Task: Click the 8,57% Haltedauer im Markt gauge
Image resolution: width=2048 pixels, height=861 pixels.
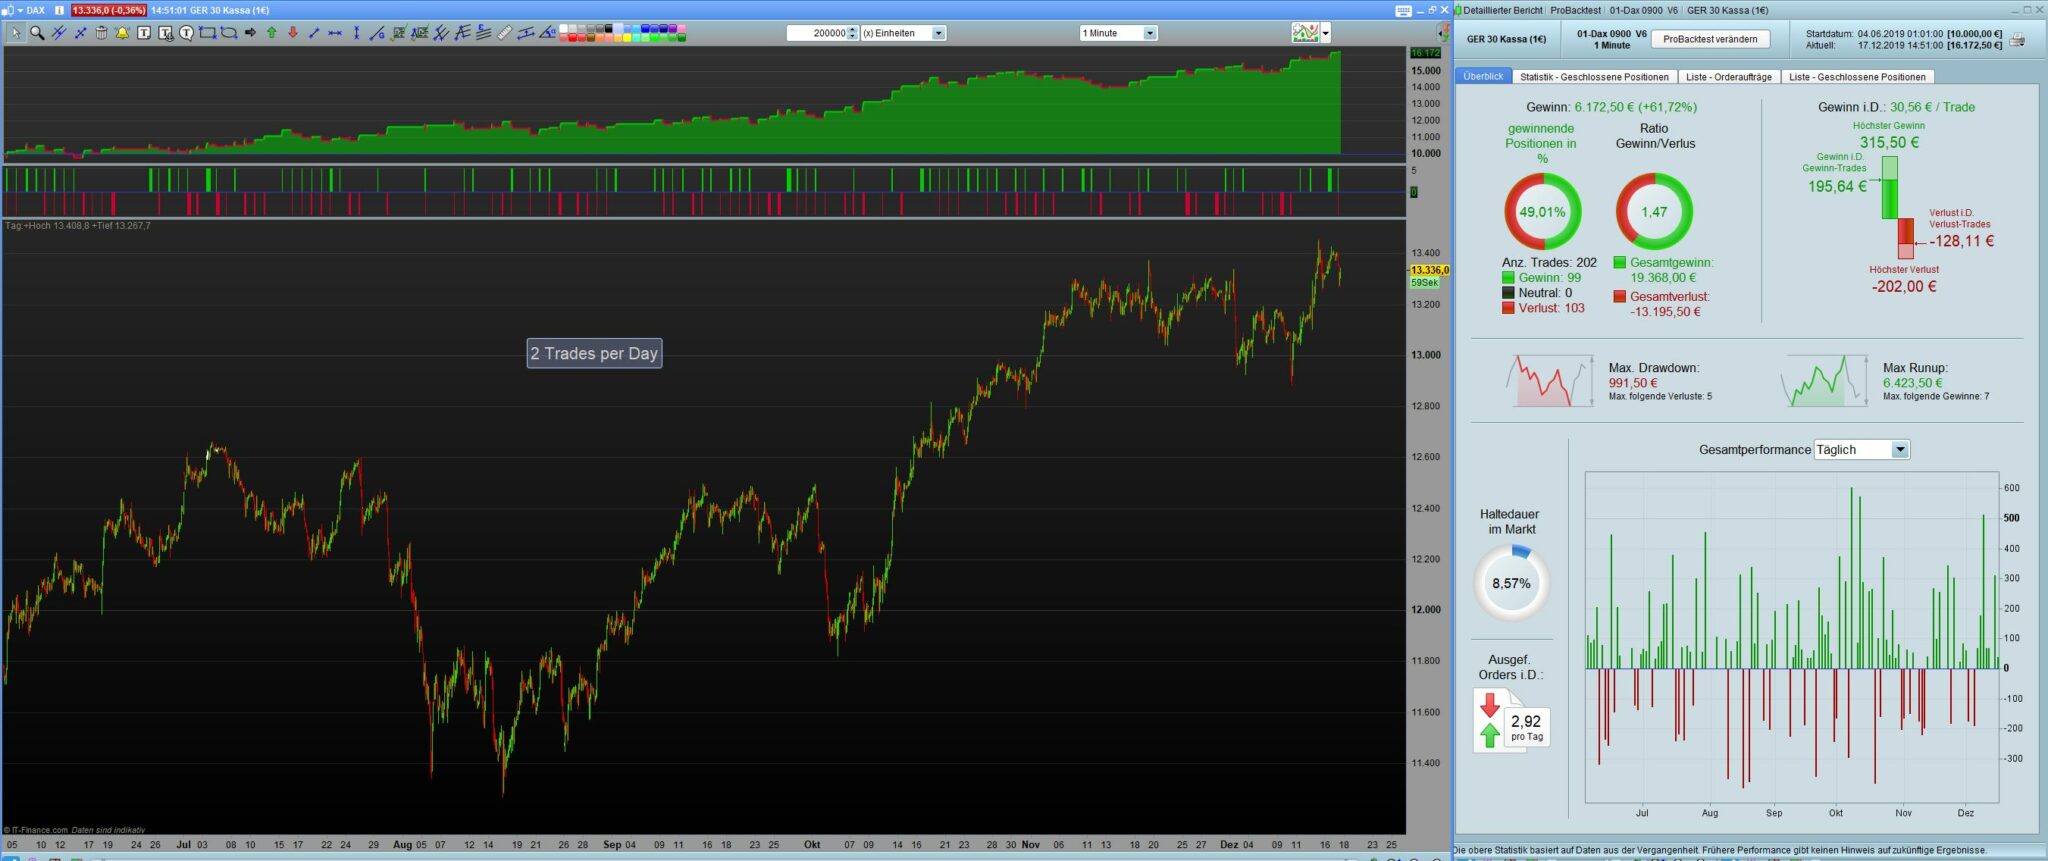Action: point(1511,583)
